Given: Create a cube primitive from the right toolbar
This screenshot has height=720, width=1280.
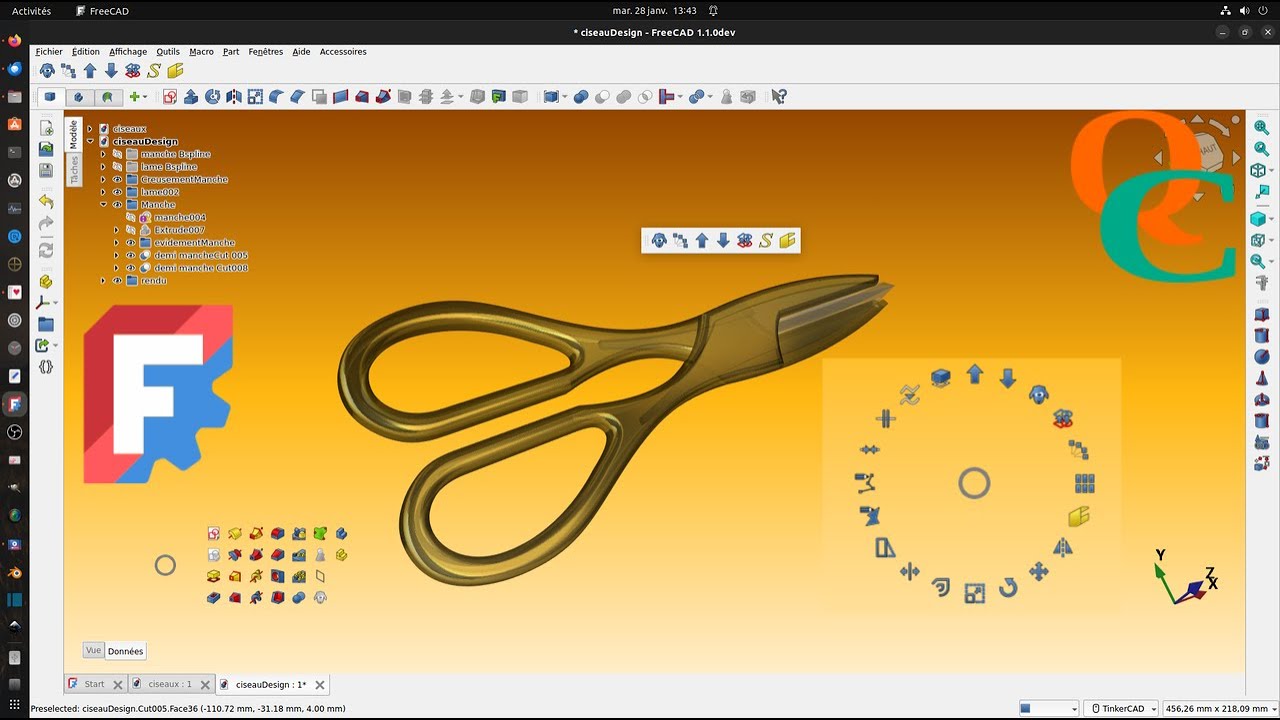Looking at the screenshot, I should 1261,315.
